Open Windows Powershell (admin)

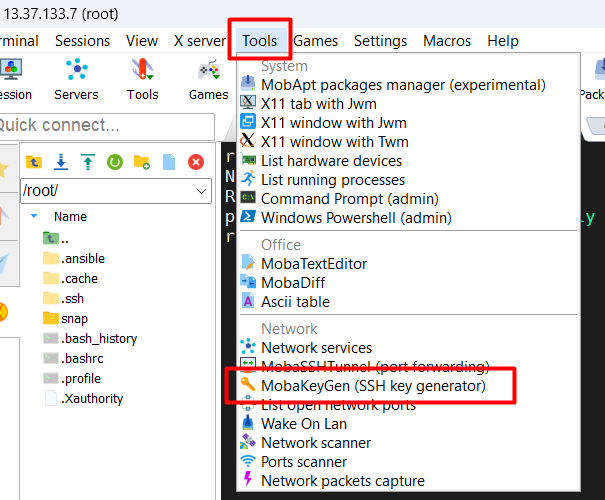409,218
